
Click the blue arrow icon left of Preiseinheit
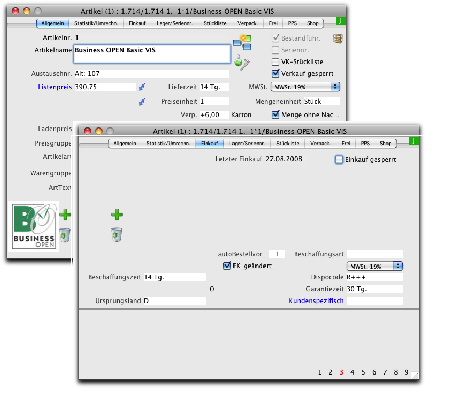click(x=142, y=101)
